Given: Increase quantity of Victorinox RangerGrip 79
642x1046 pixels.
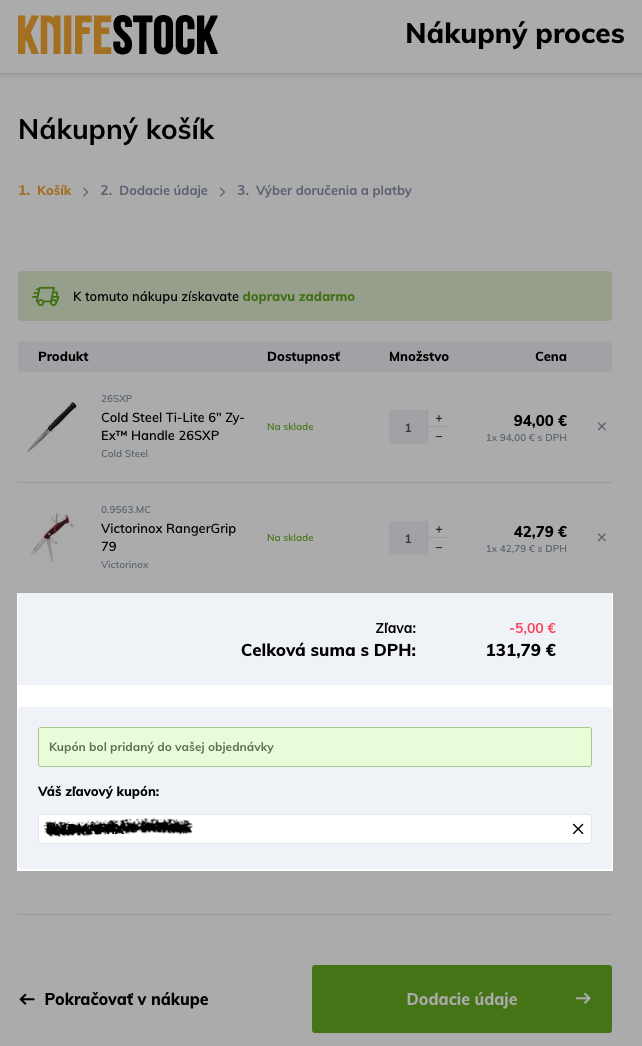Looking at the screenshot, I should tap(439, 529).
